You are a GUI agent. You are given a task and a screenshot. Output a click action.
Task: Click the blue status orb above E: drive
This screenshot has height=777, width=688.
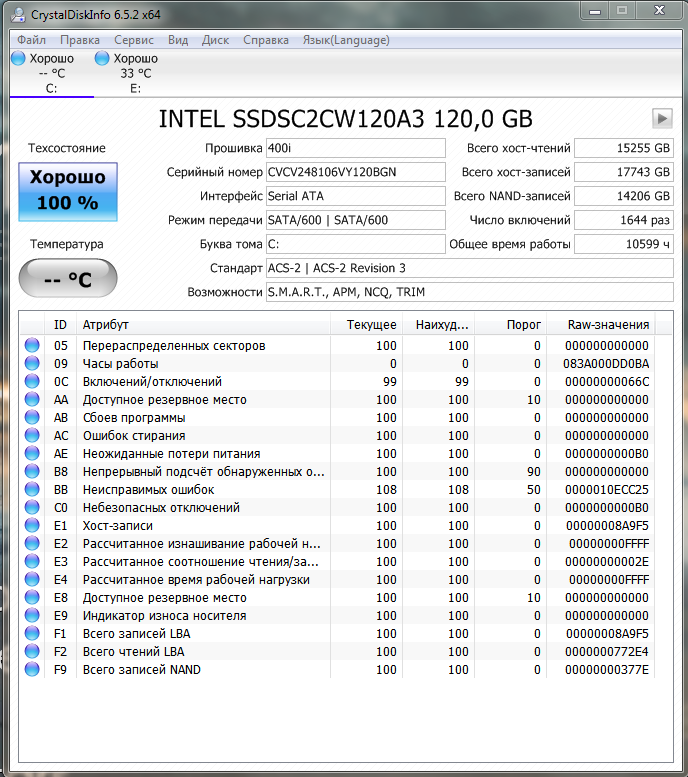[102, 58]
